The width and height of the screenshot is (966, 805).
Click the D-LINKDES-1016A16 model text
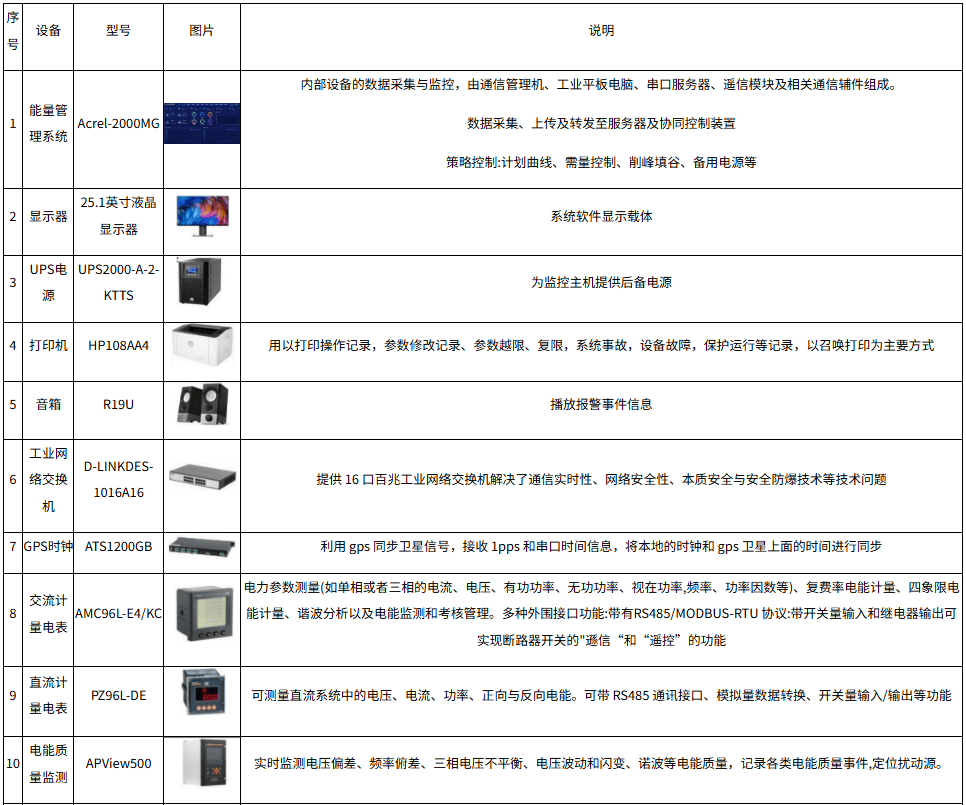pyautogui.click(x=118, y=480)
